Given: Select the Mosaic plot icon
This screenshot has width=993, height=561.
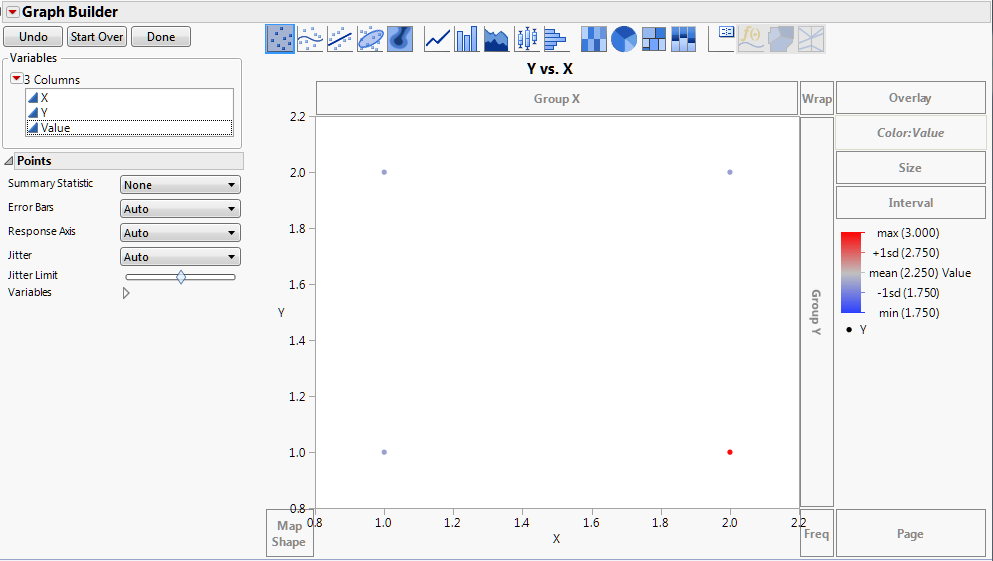Looking at the screenshot, I should pos(683,39).
